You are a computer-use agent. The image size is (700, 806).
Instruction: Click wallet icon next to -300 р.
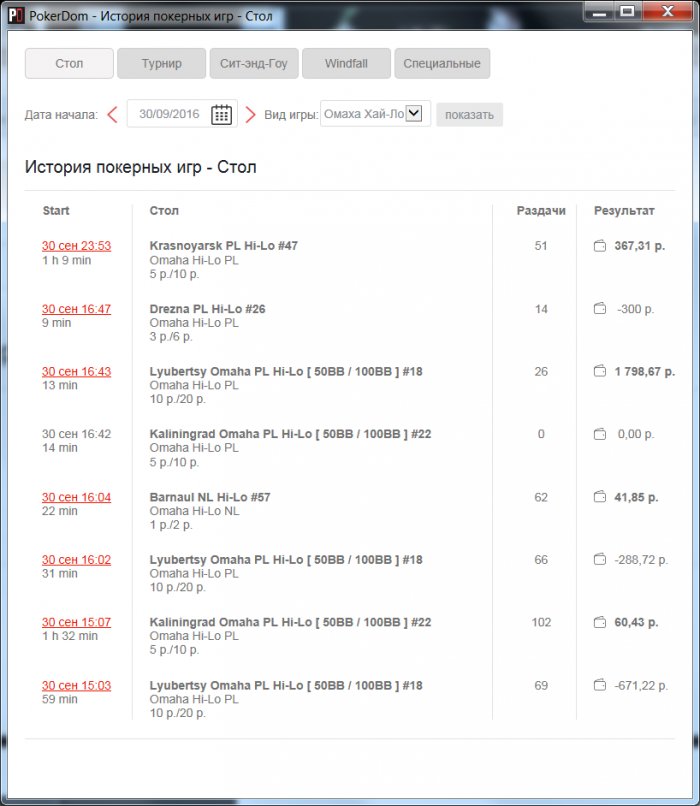[600, 308]
